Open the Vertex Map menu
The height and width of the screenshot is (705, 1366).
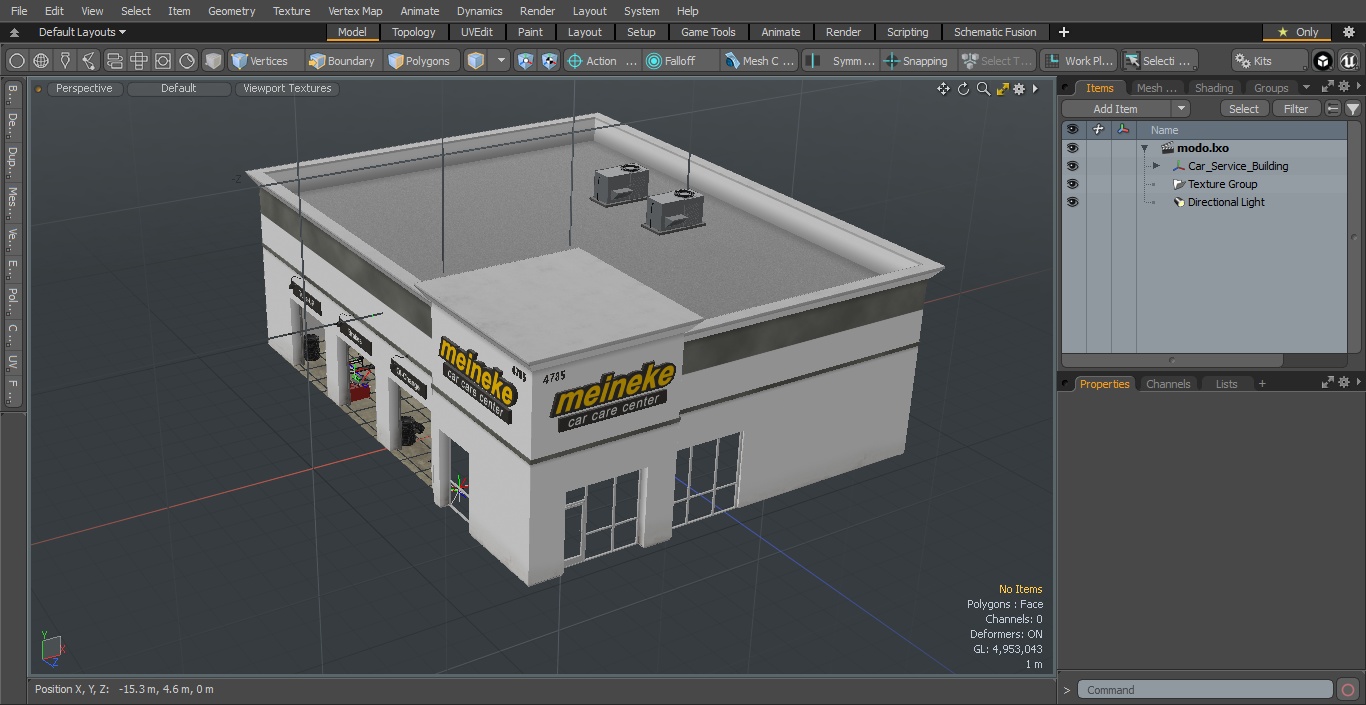[x=355, y=11]
